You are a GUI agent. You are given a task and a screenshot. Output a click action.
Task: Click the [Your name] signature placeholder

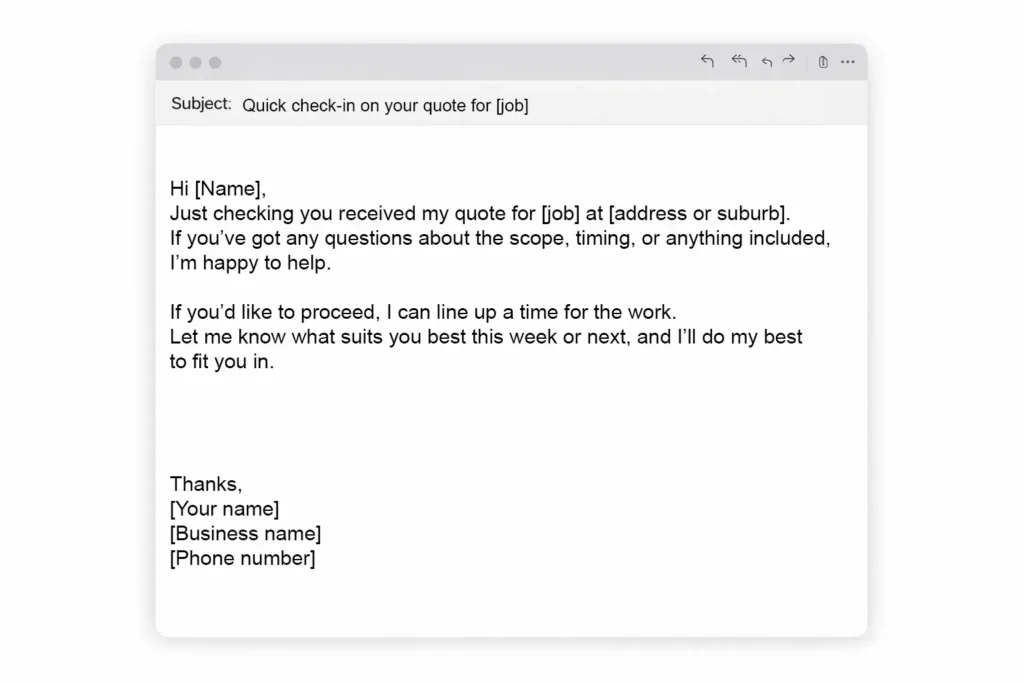coord(225,509)
